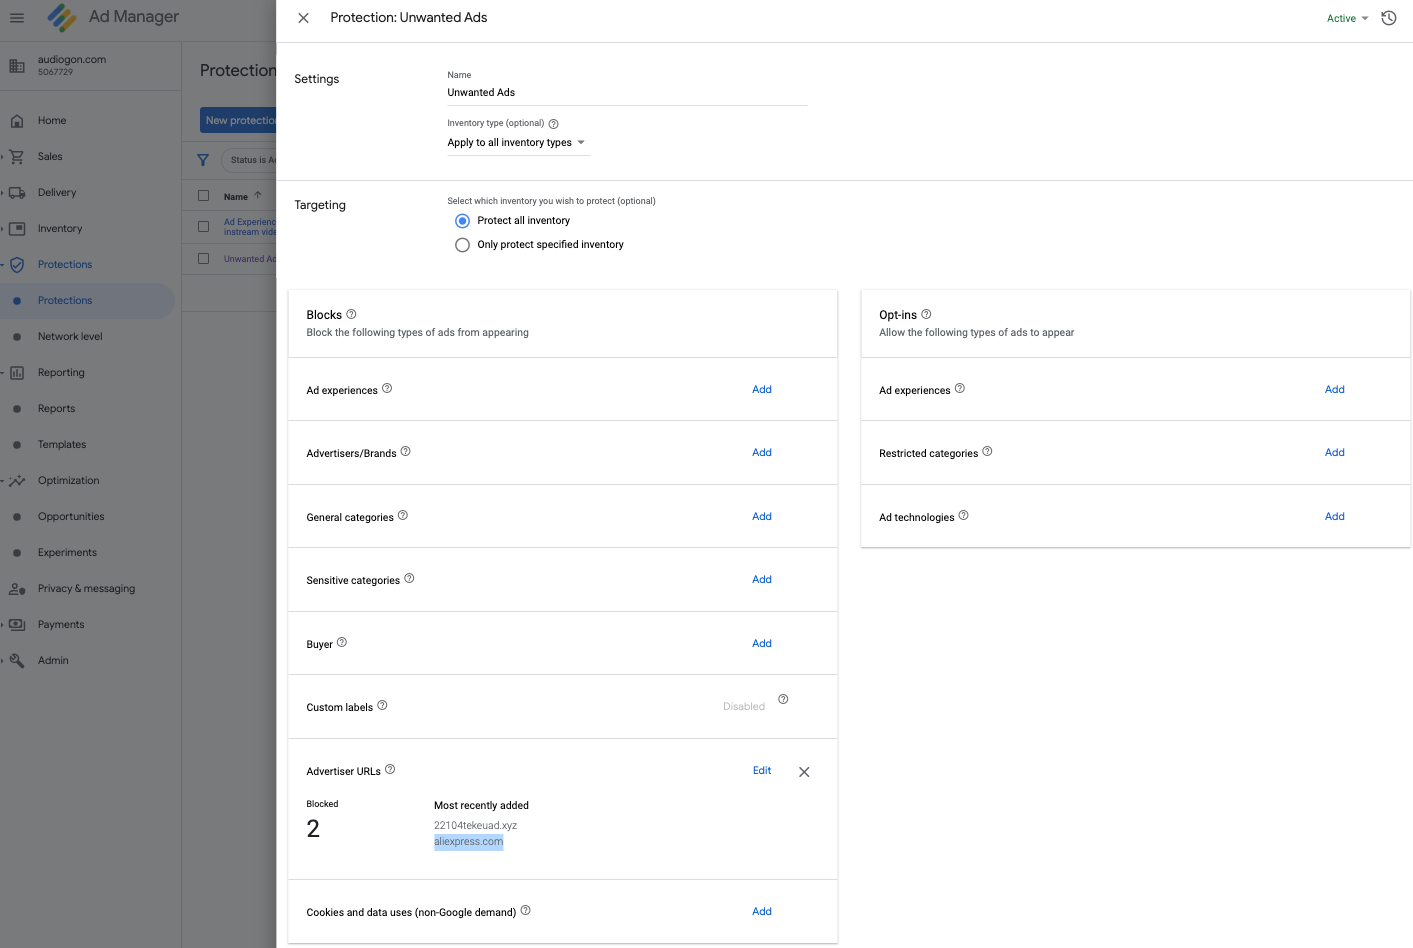
Task: Check the Ad Experience row checkbox
Action: click(203, 227)
